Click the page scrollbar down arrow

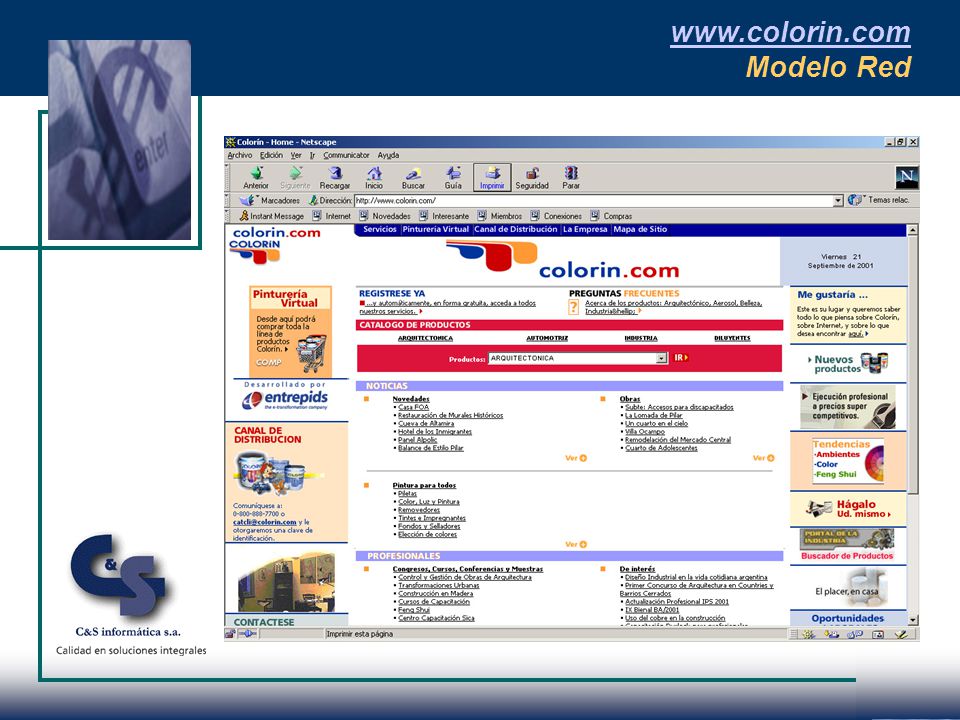coord(913,620)
